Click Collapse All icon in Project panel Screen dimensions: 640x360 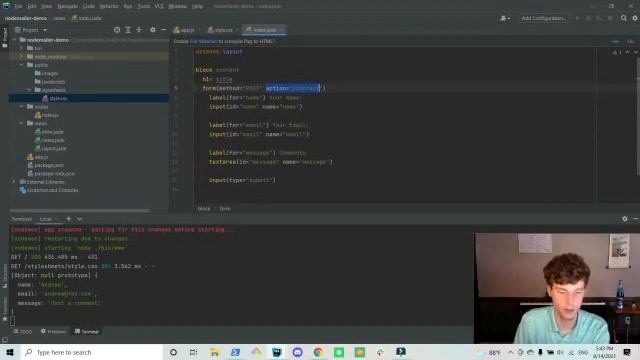coord(139,30)
